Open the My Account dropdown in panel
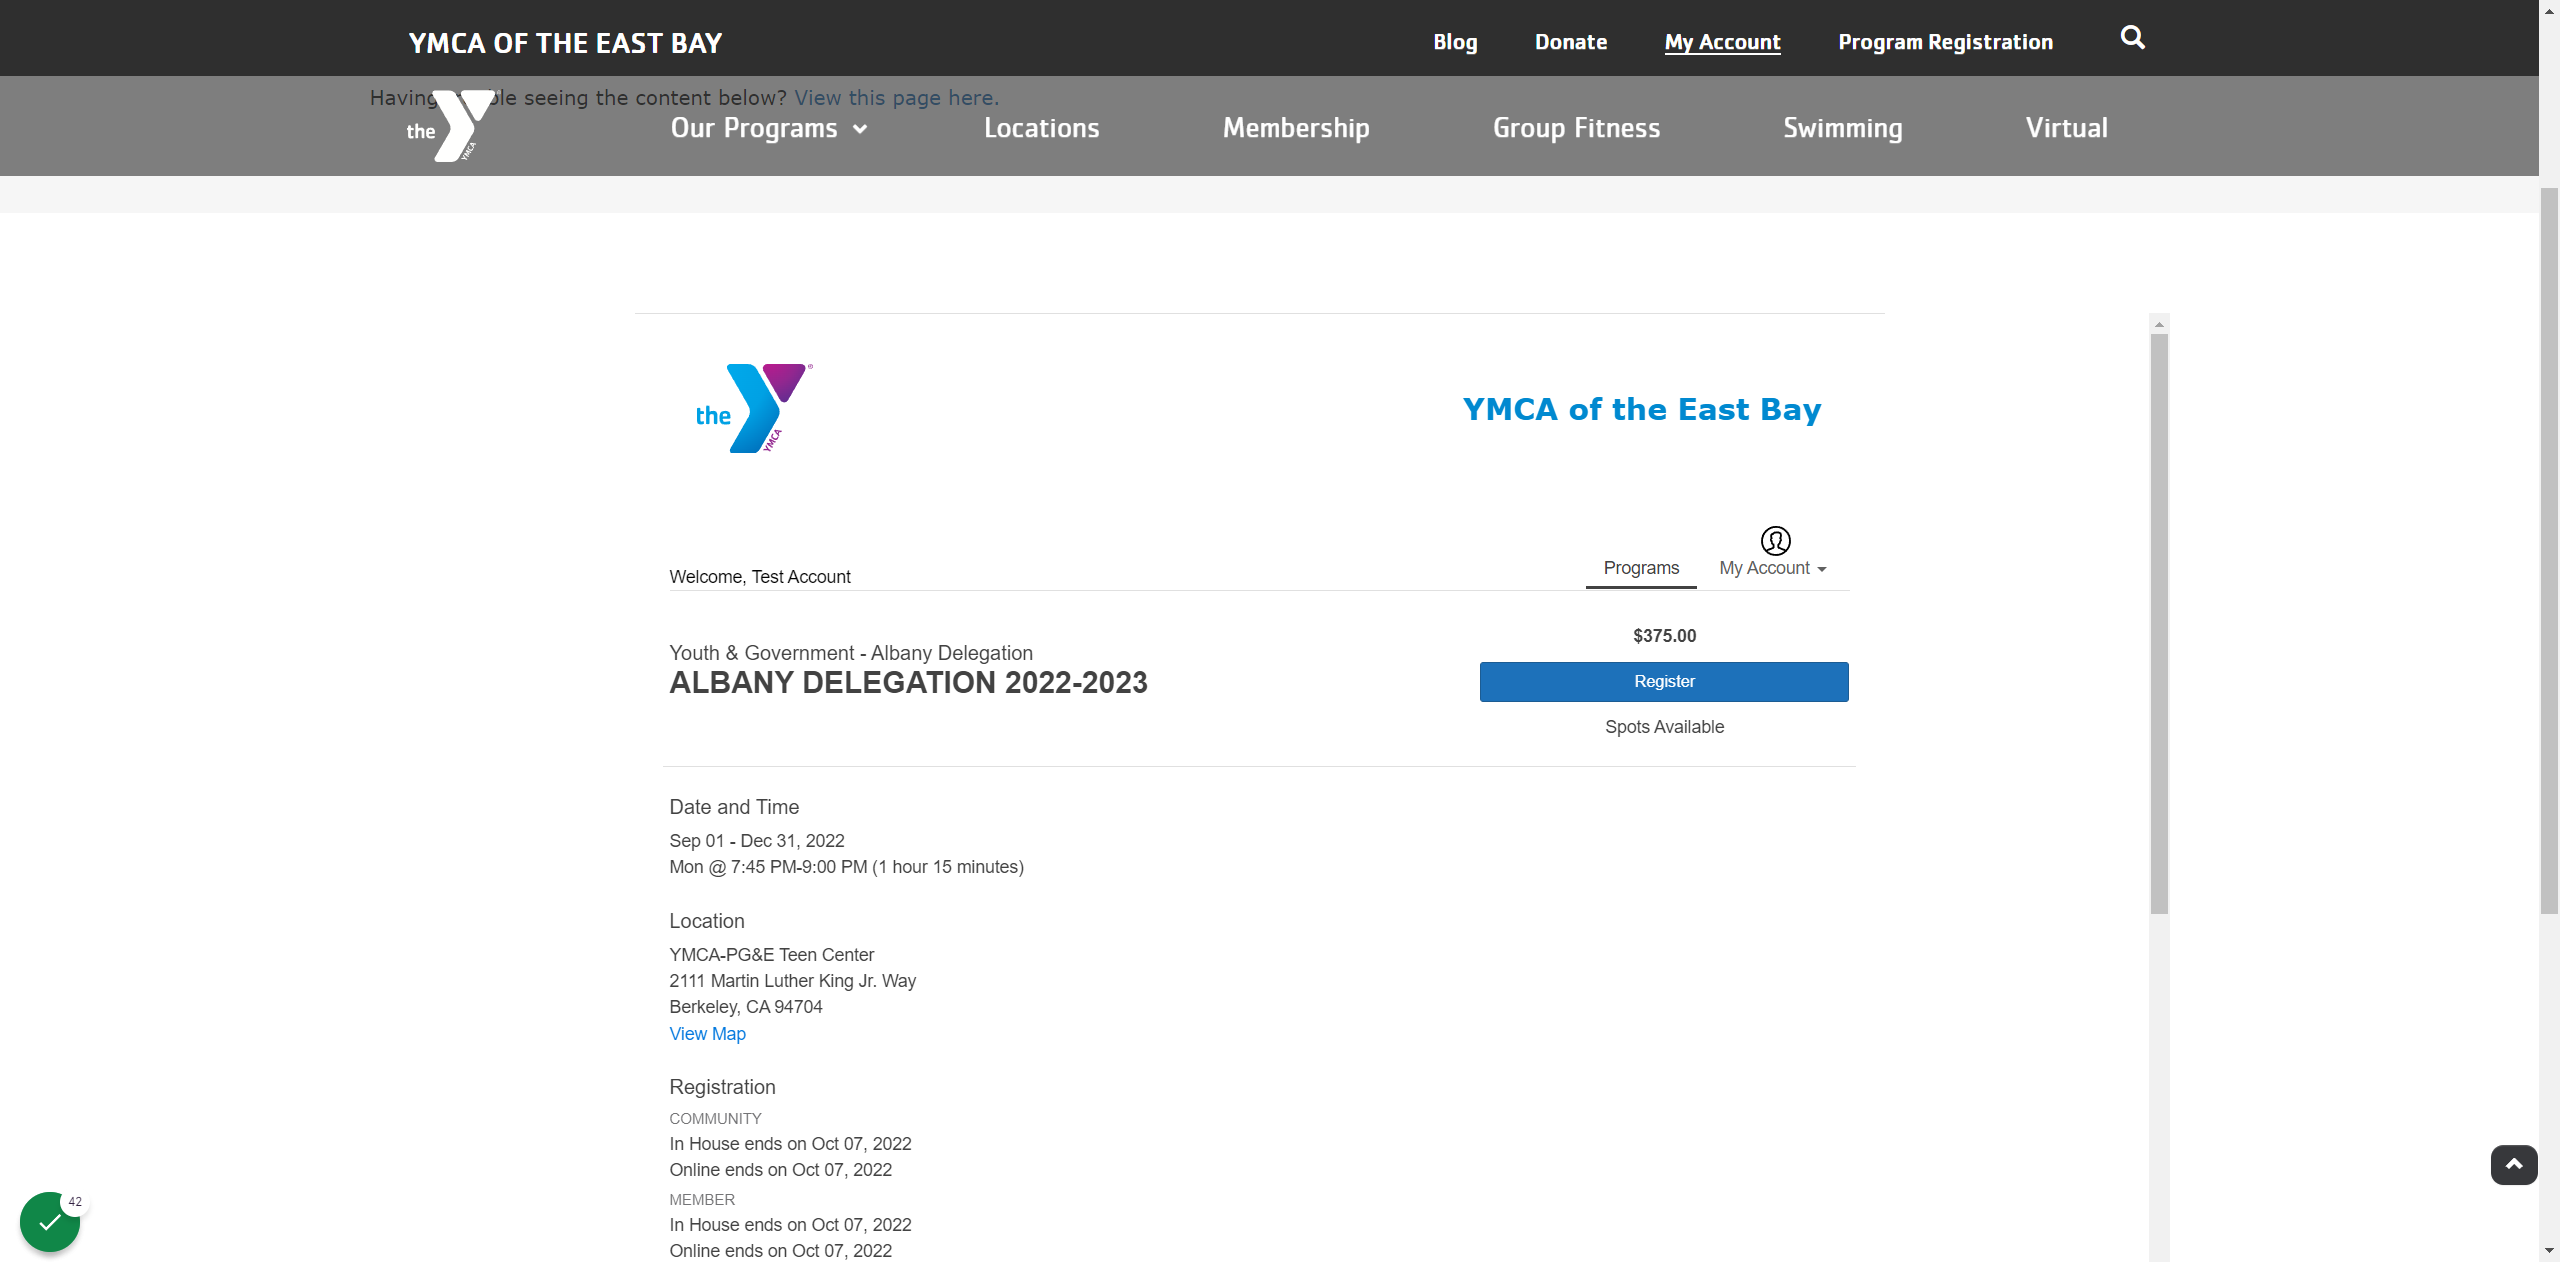Viewport: 2560px width, 1262px height. pyautogui.click(x=1773, y=568)
